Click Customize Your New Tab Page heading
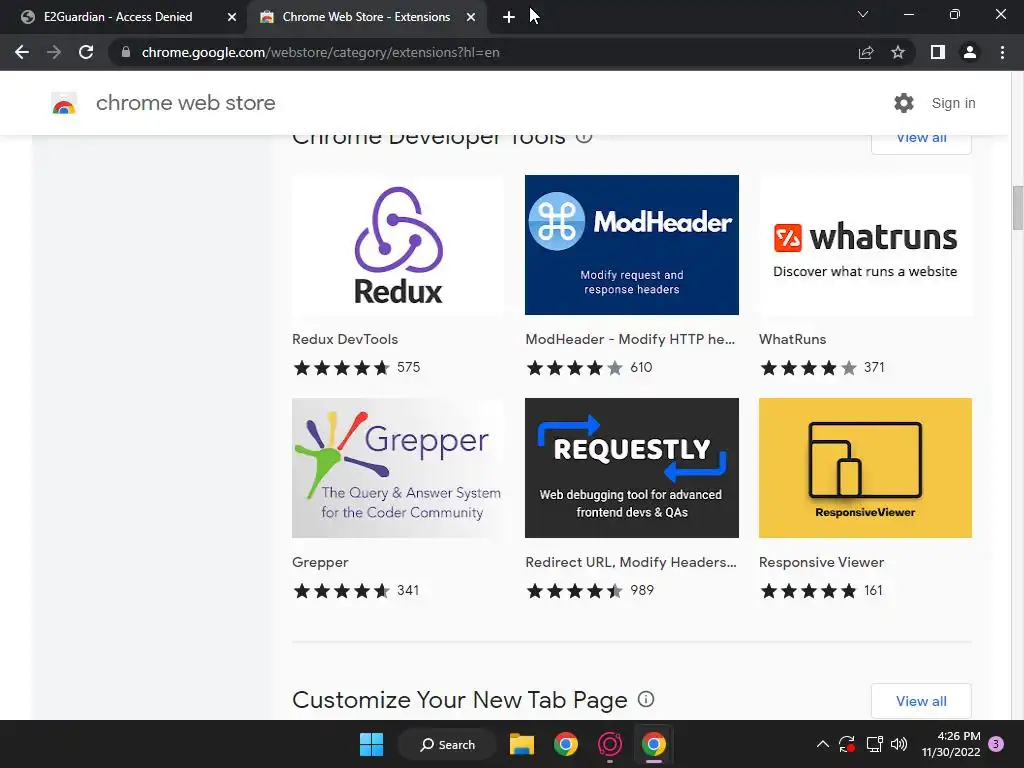 click(x=460, y=700)
